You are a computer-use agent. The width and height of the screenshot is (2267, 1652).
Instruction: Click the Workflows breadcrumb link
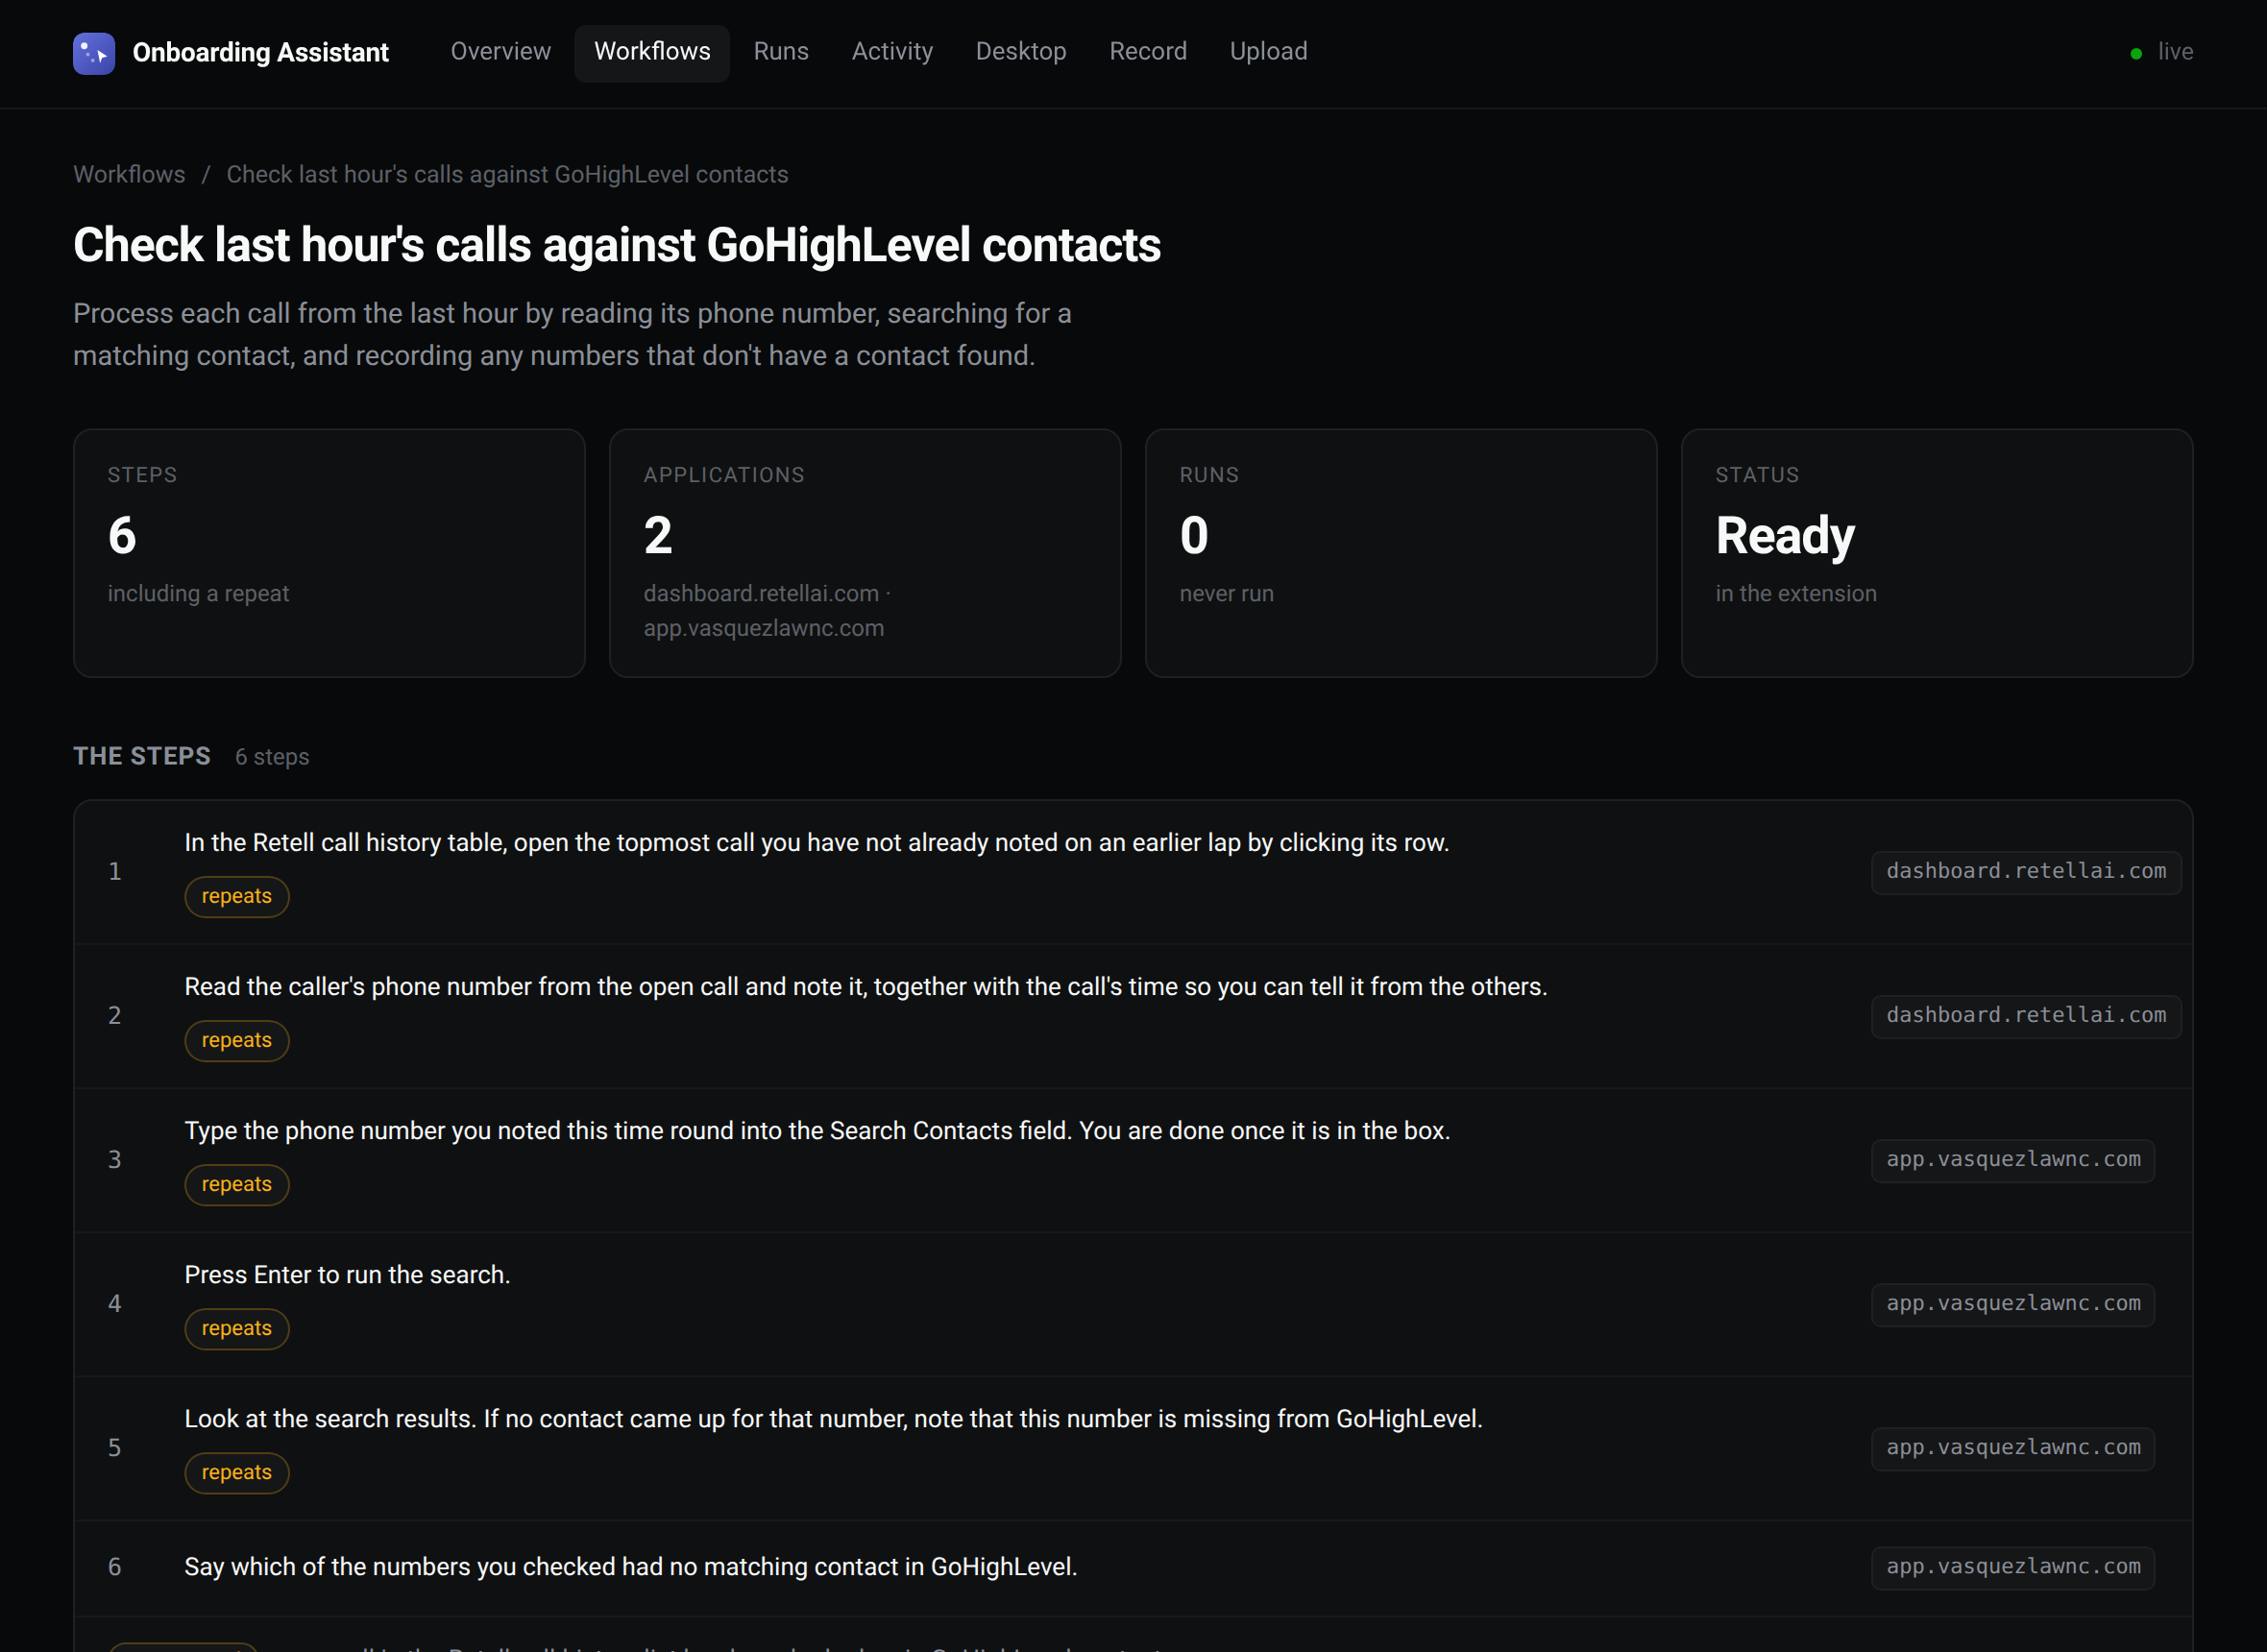click(x=129, y=174)
